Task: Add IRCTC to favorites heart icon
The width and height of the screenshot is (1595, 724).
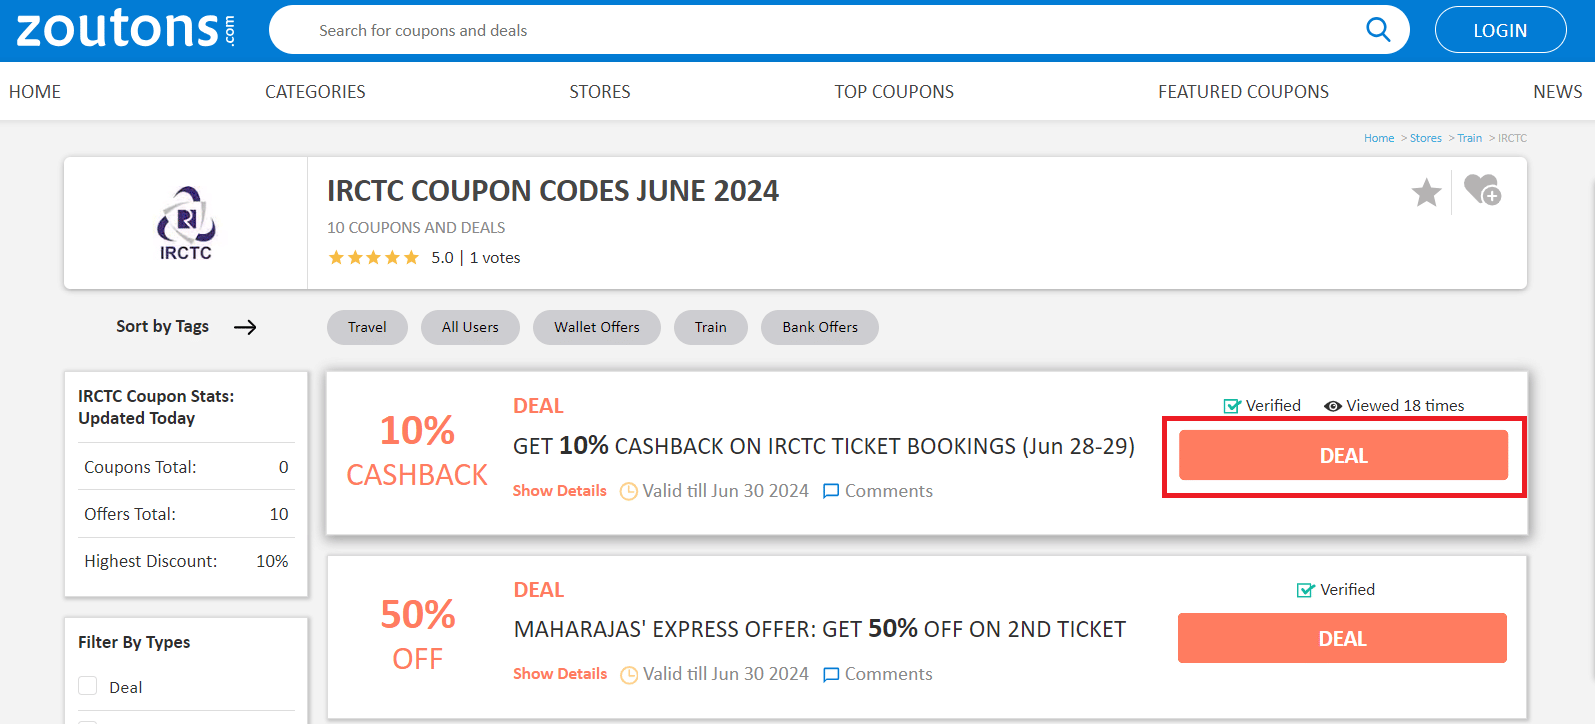Action: point(1482,189)
